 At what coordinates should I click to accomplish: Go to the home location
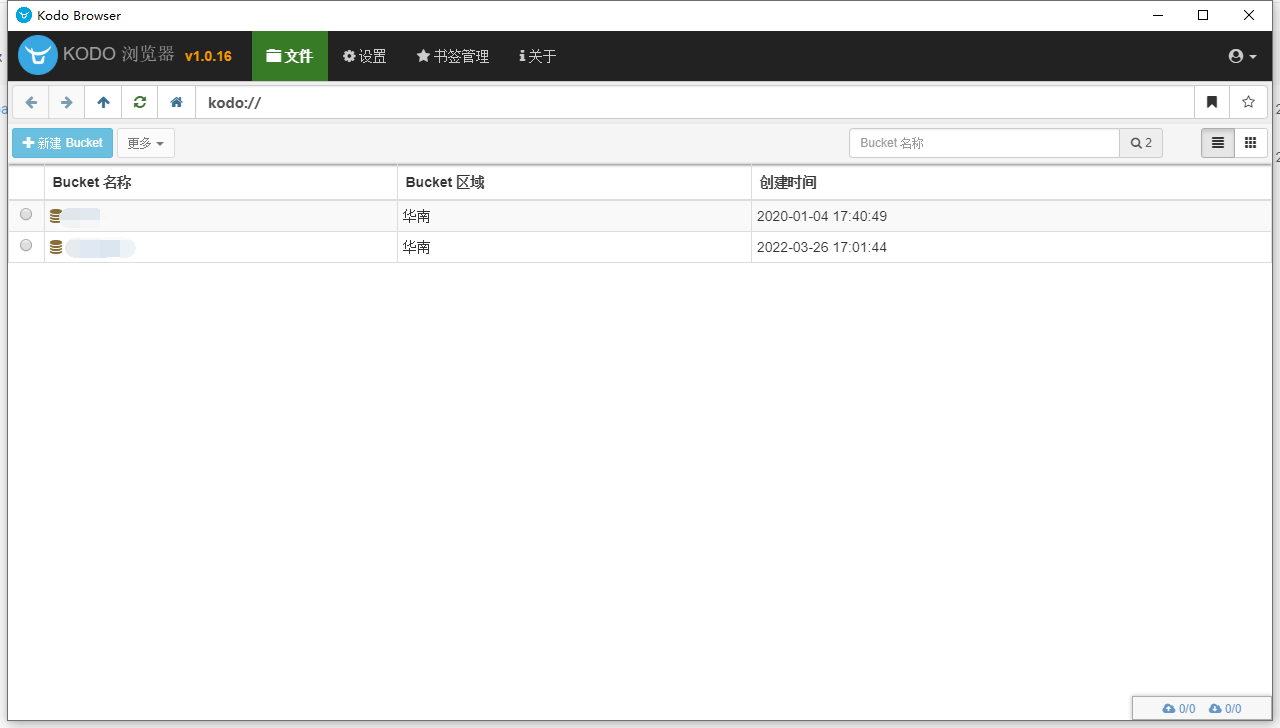[176, 102]
